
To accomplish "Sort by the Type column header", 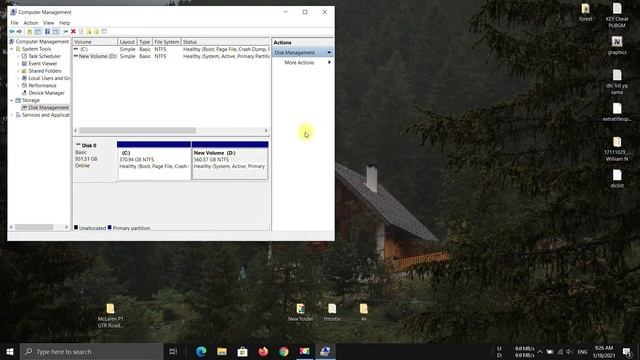I will [x=144, y=42].
